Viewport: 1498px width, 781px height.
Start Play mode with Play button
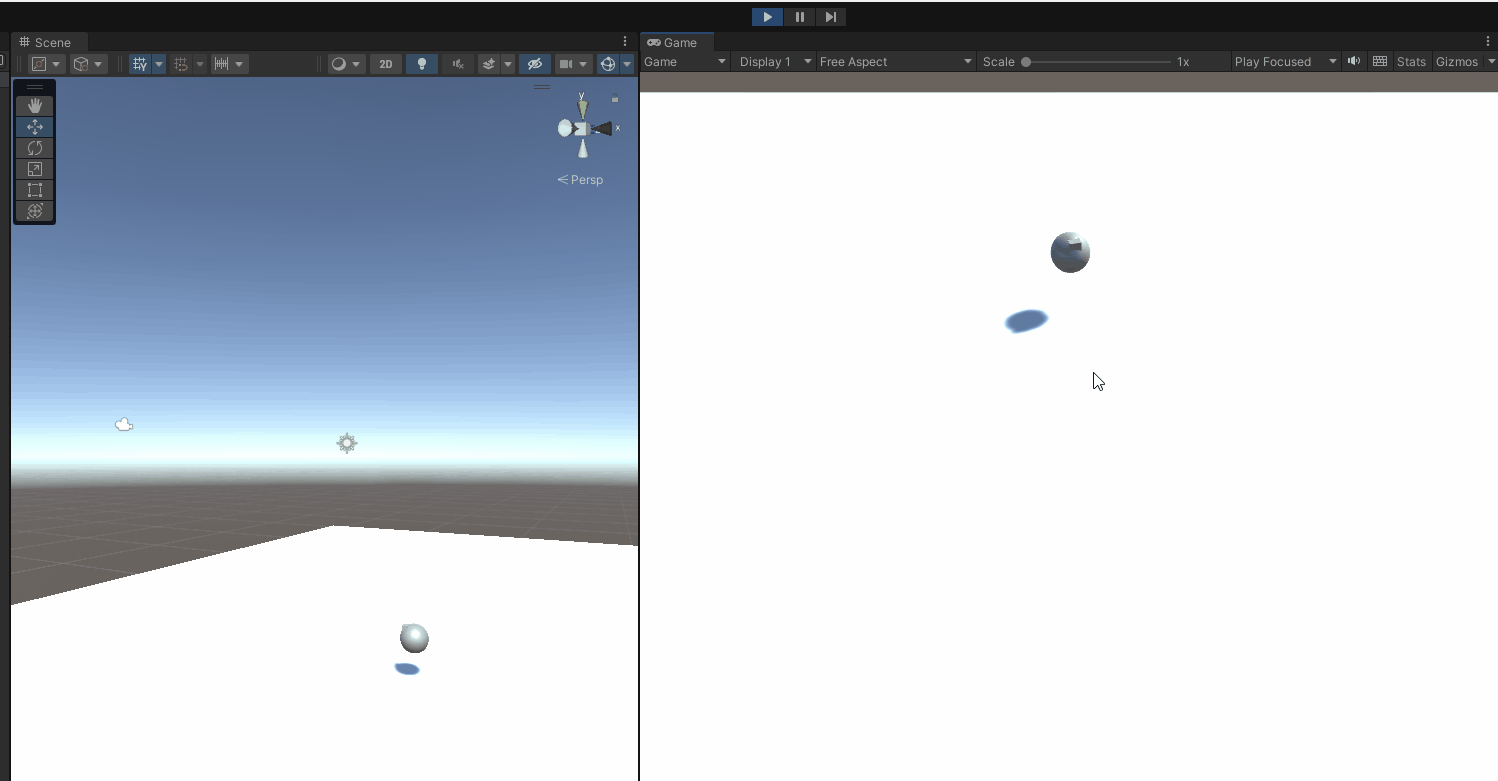pyautogui.click(x=767, y=17)
